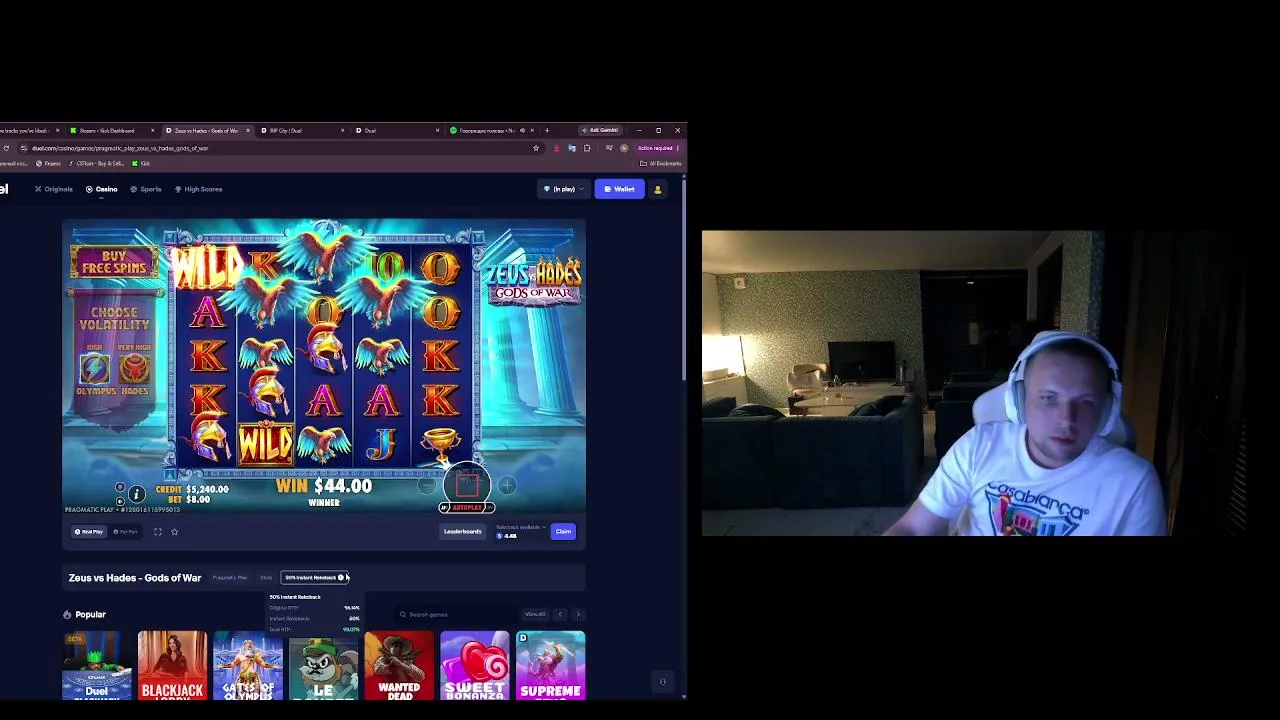Open the Duel Blackjack game thumbnail
The height and width of the screenshot is (720, 1280).
(x=96, y=665)
